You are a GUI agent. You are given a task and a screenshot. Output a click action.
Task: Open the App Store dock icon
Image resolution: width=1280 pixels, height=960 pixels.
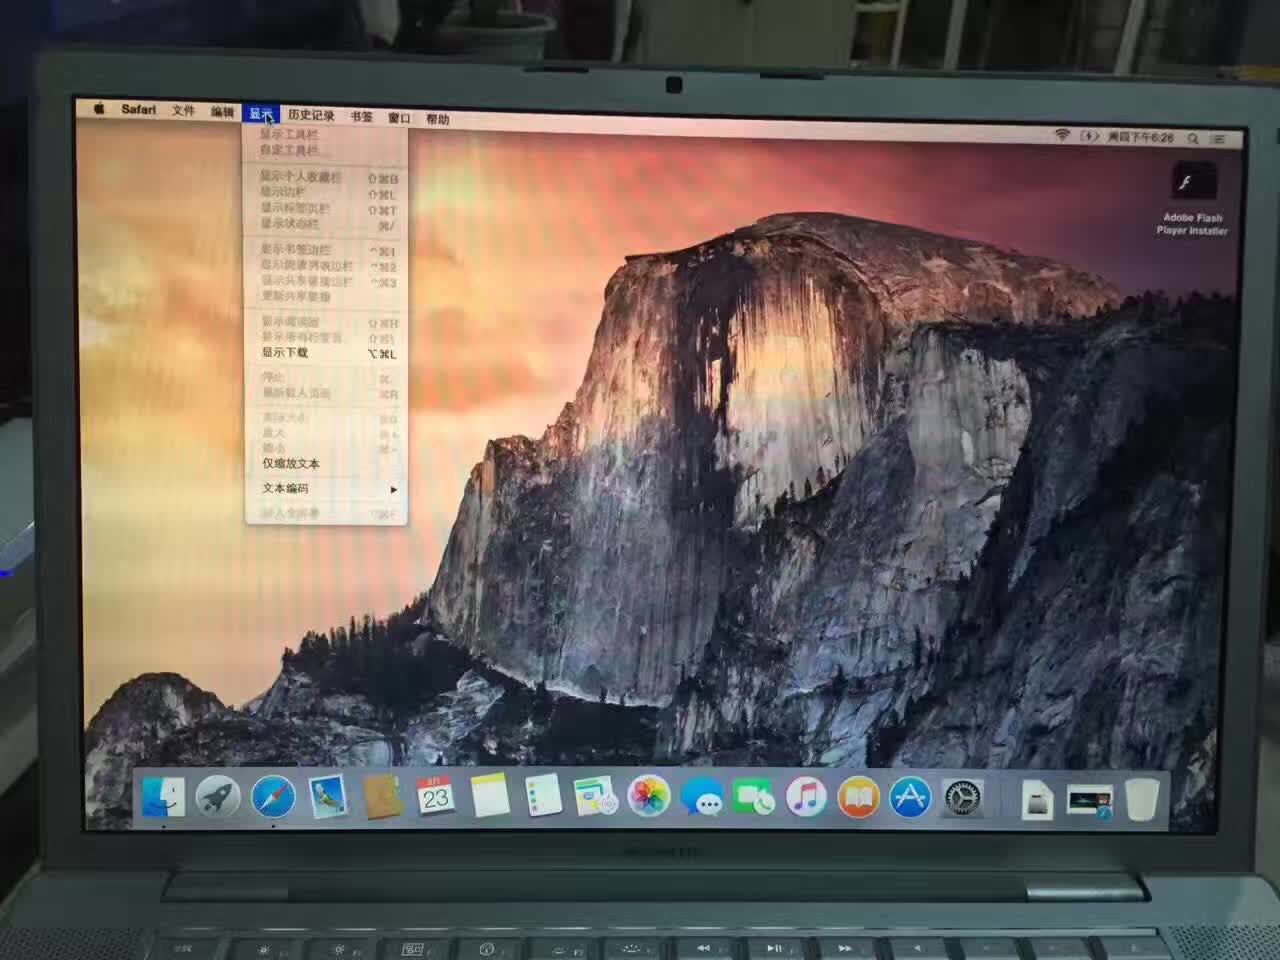click(909, 798)
